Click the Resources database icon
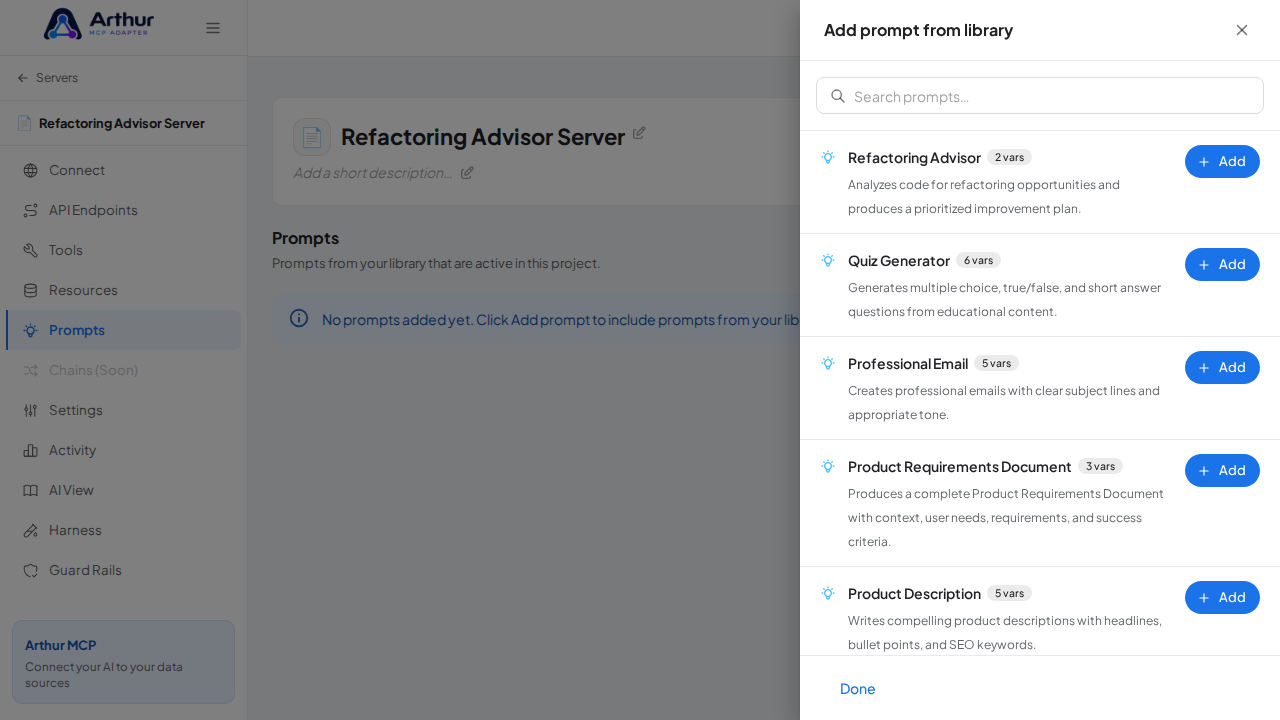This screenshot has height=720, width=1280. tap(31, 290)
